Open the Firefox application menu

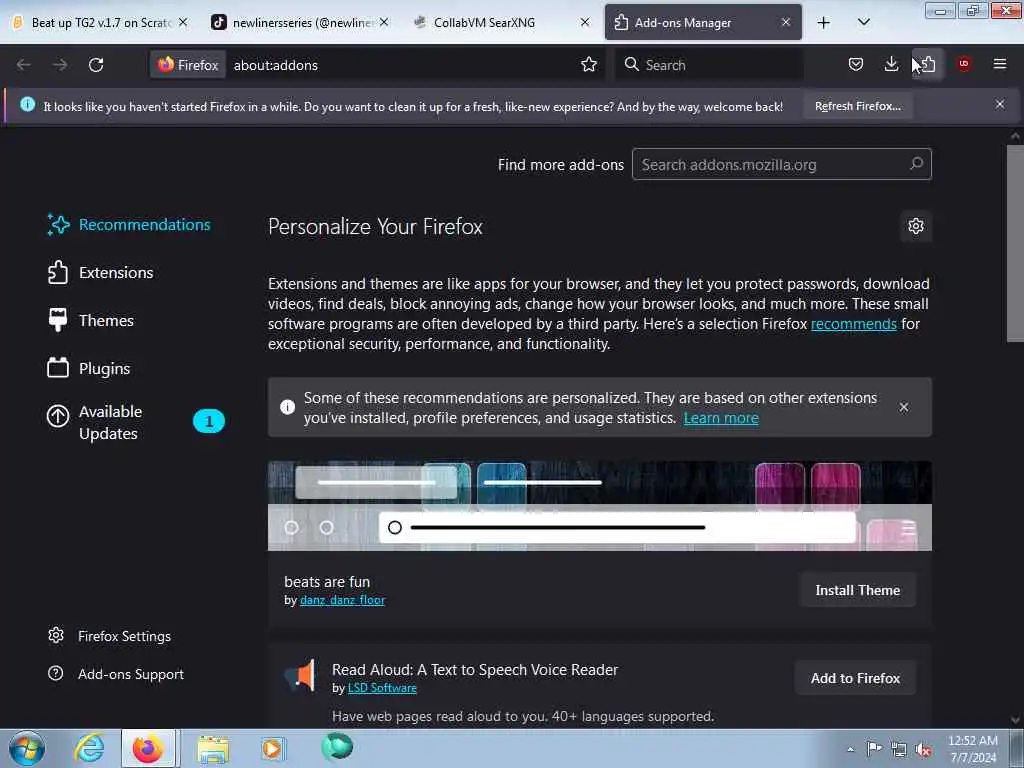click(x=999, y=64)
